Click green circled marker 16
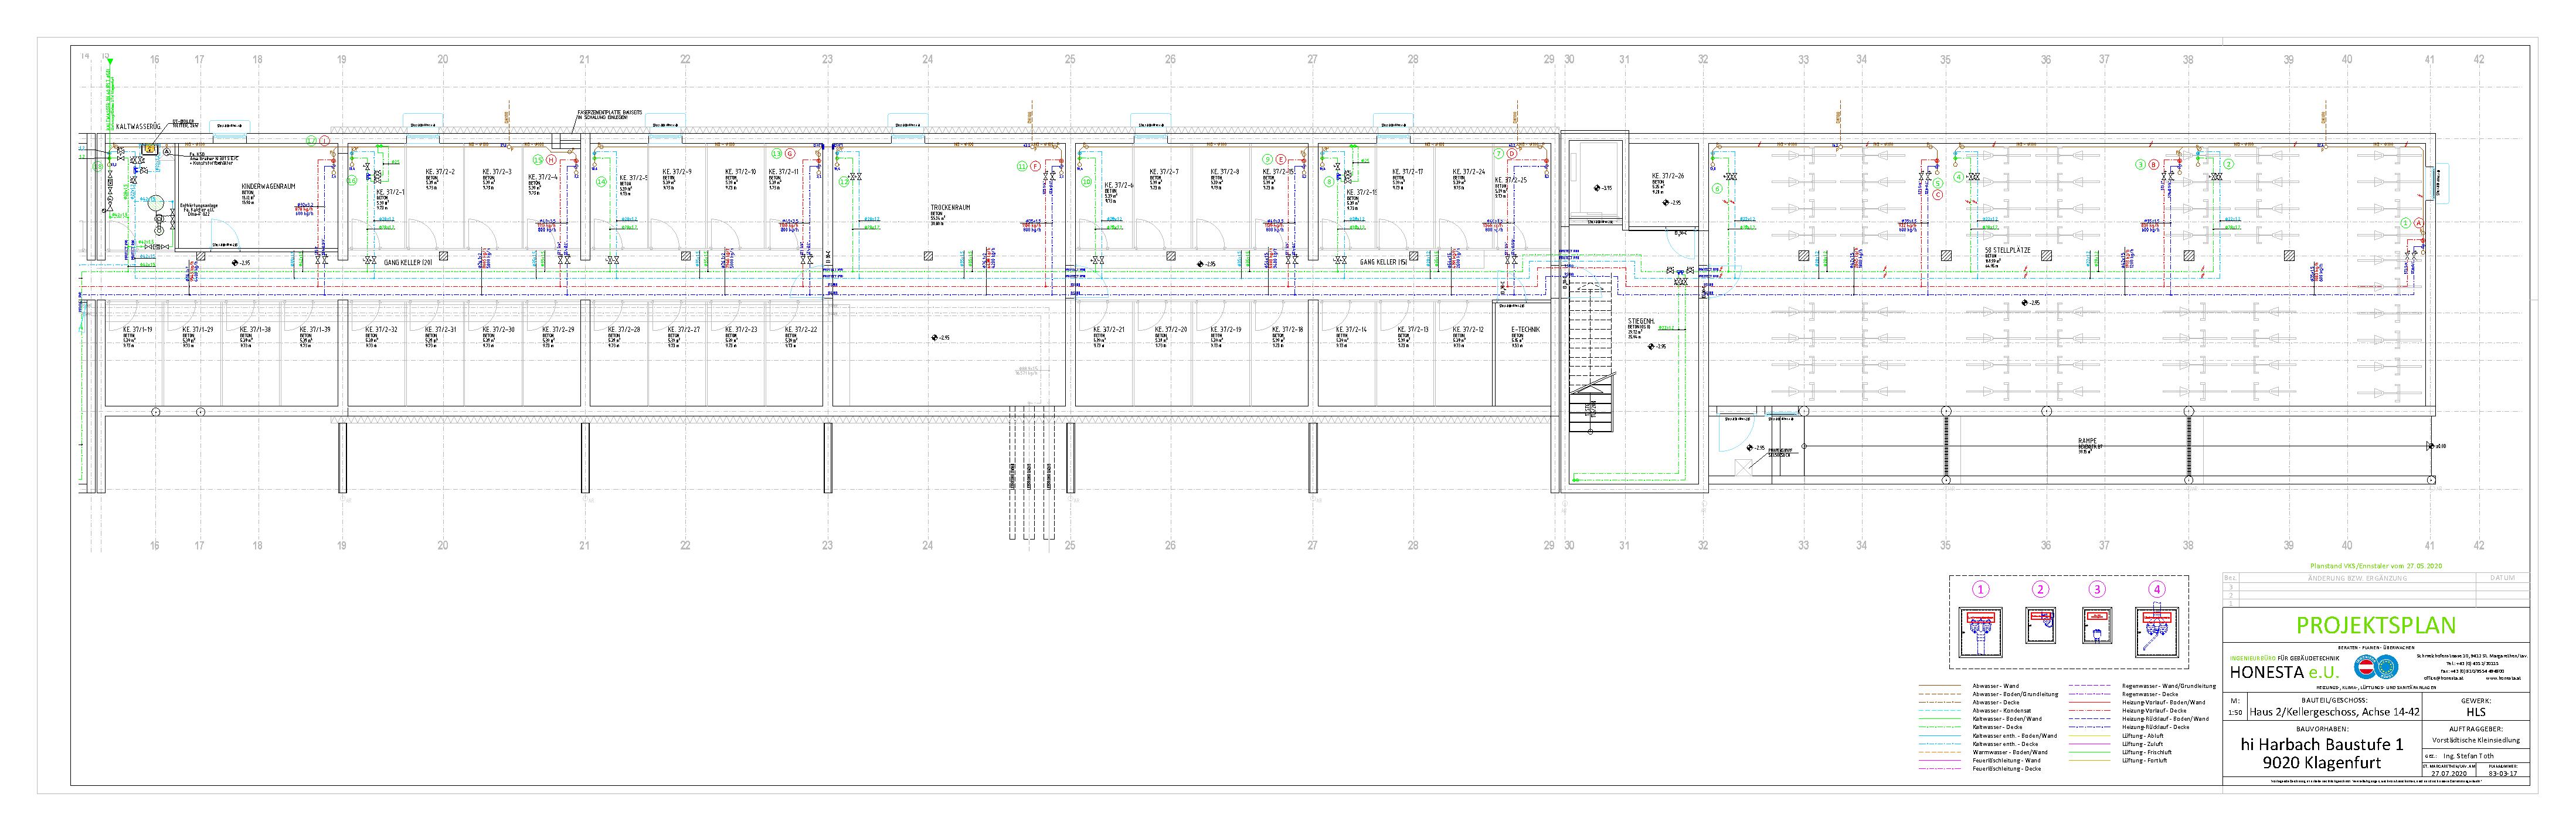 coord(352,181)
